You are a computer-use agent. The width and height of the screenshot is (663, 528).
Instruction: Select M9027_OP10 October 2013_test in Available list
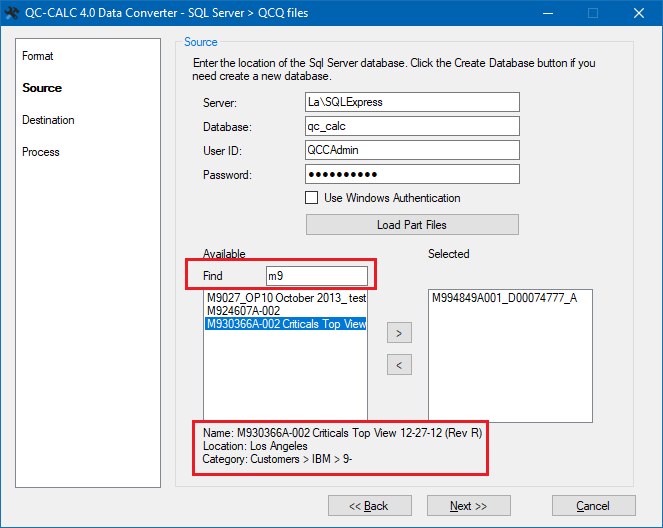[x=285, y=298]
